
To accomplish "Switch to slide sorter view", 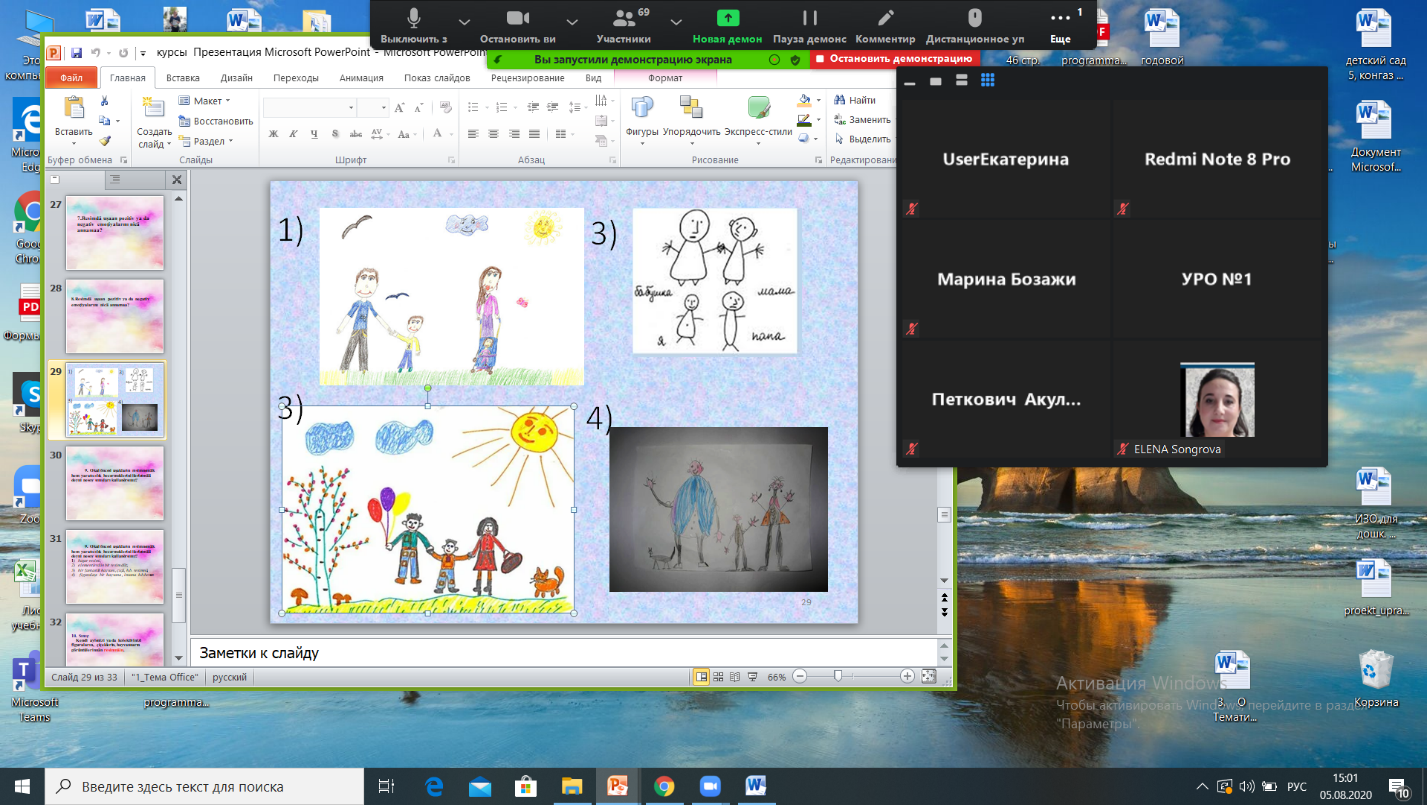I will [x=718, y=677].
